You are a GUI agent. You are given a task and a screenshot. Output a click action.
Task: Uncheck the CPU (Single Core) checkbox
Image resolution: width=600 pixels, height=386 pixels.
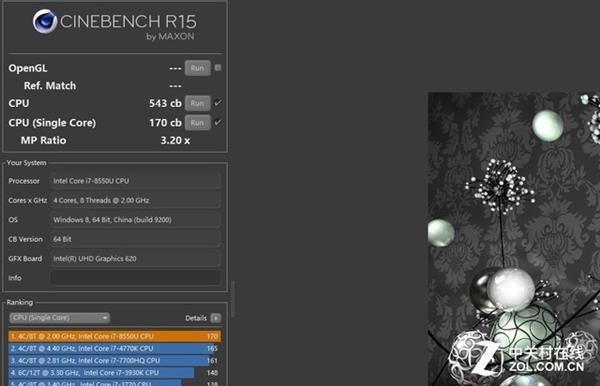(x=218, y=122)
